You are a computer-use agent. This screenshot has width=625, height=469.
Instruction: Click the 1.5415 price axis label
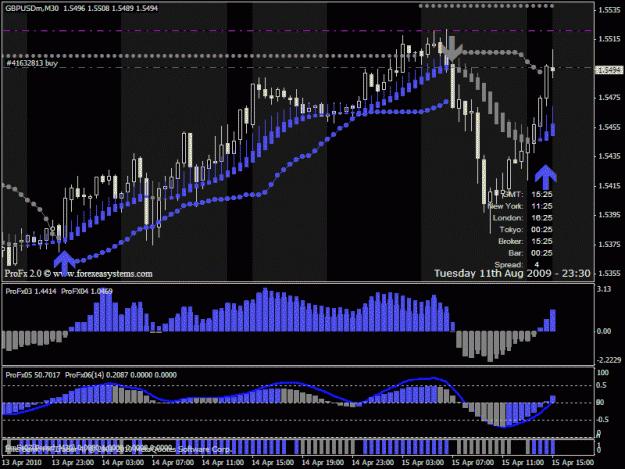pos(609,186)
